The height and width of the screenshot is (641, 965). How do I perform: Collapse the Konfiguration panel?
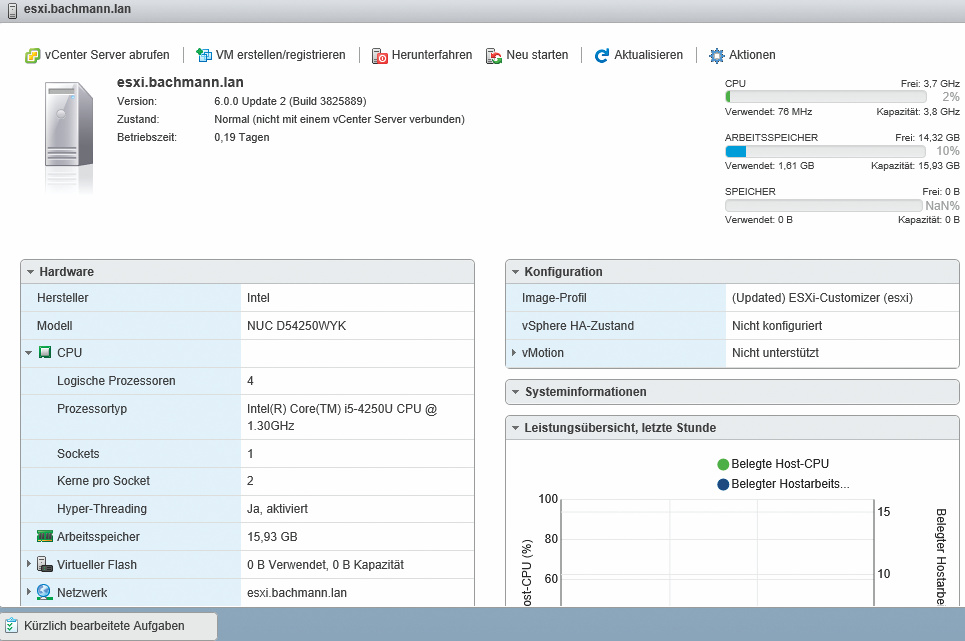point(515,272)
